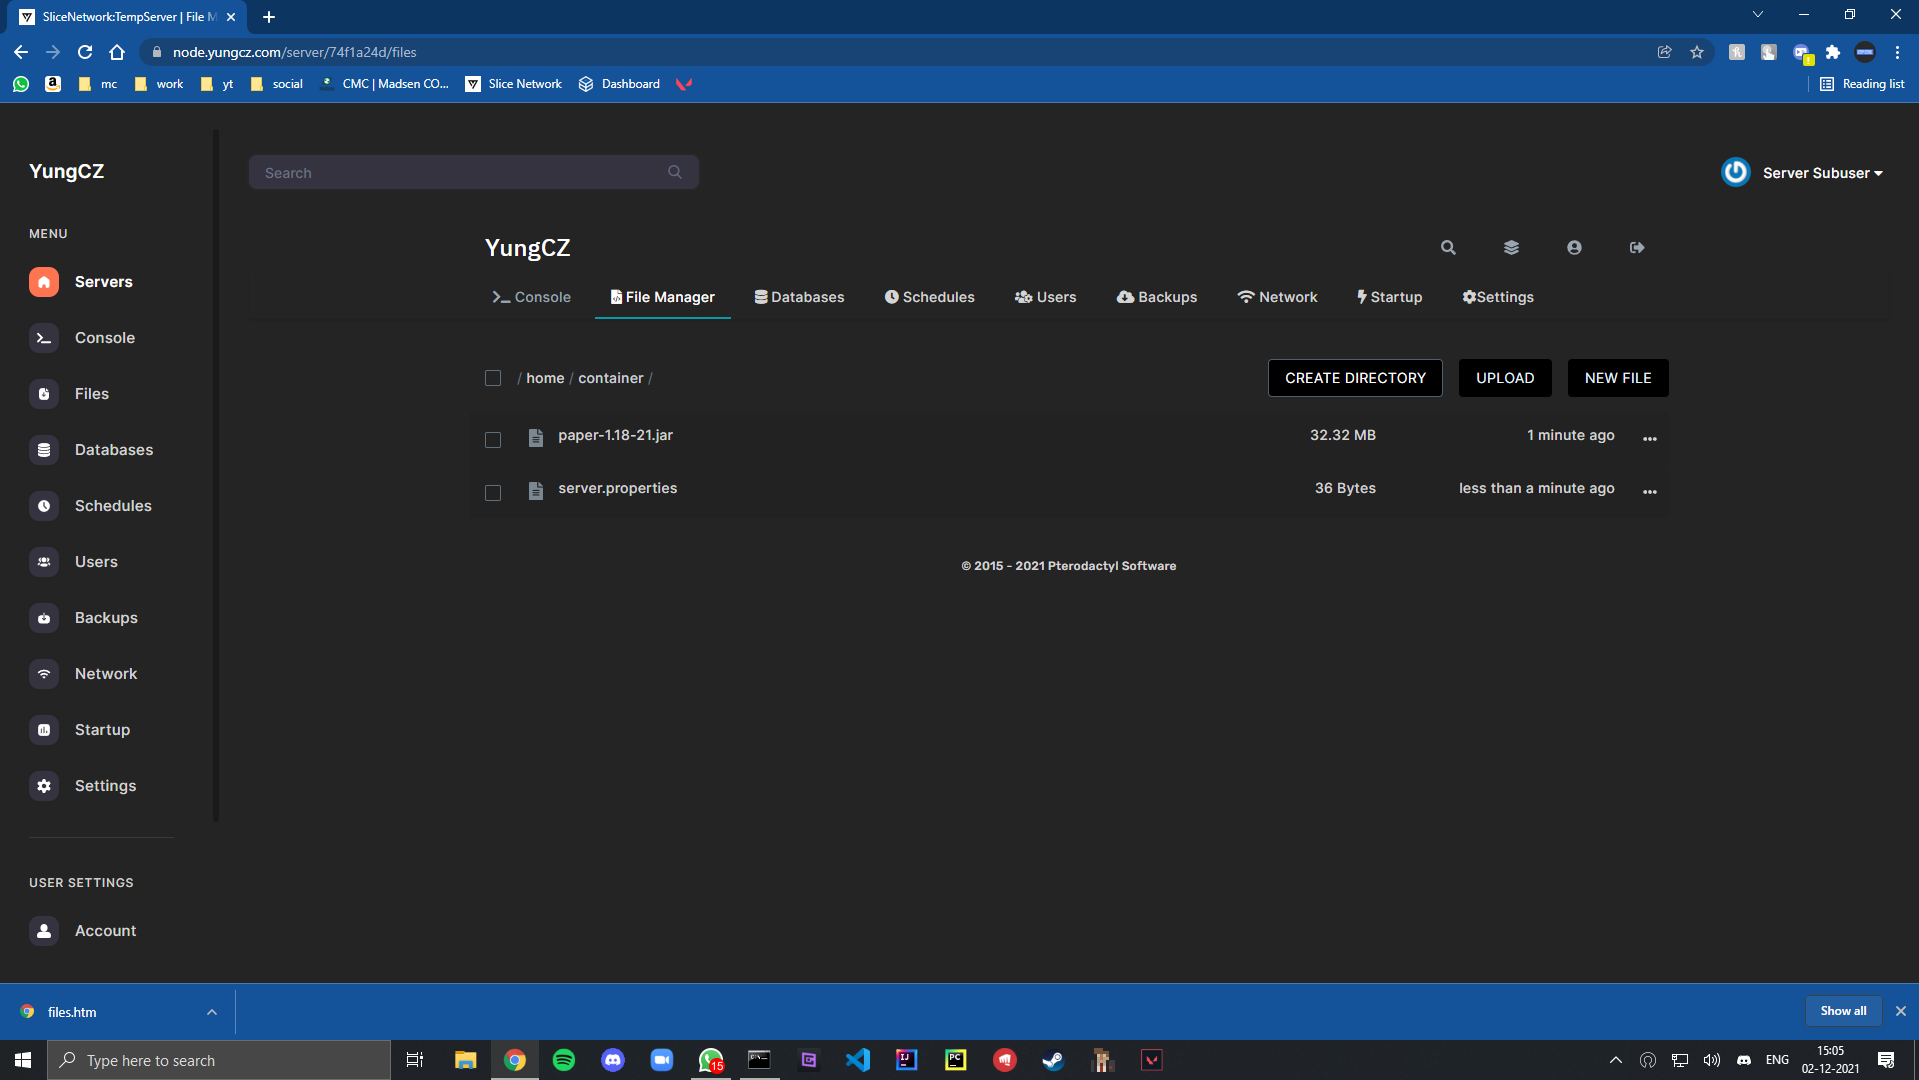
Task: Open the server.properties file
Action: click(x=617, y=488)
